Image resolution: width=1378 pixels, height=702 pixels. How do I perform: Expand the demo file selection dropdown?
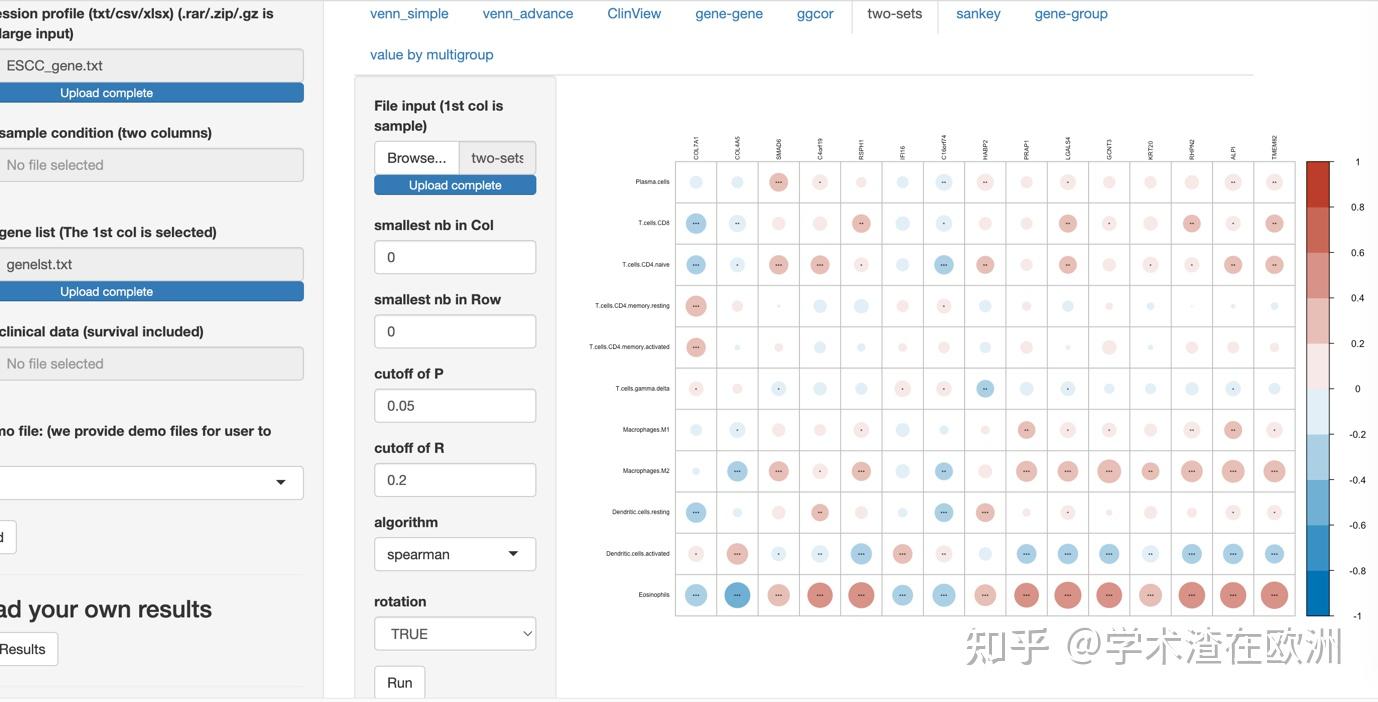[x=150, y=482]
